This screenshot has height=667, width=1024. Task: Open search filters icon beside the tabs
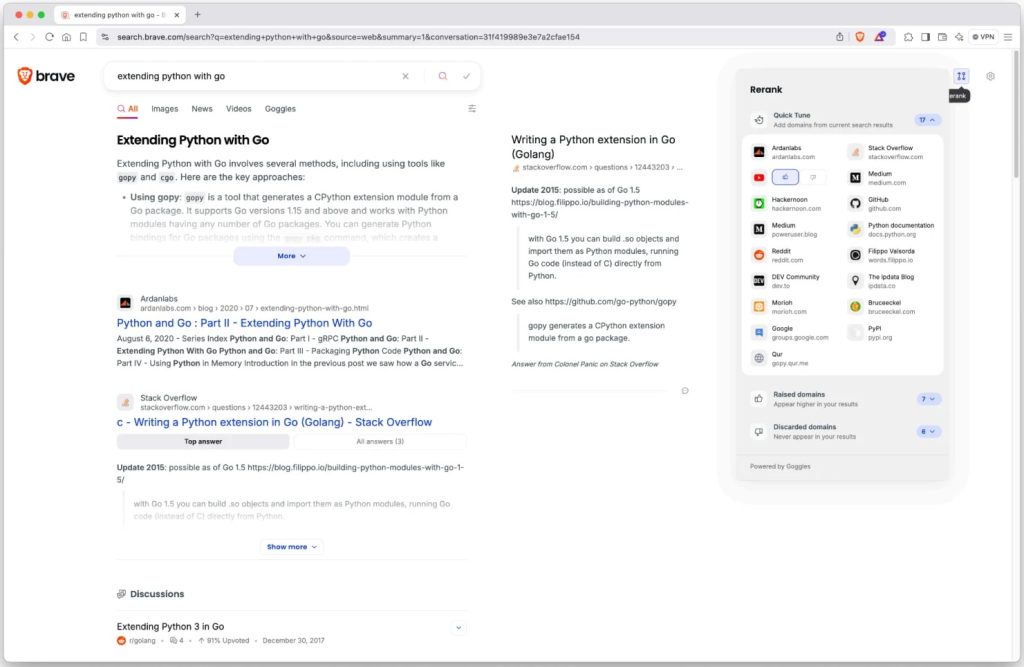(472, 108)
